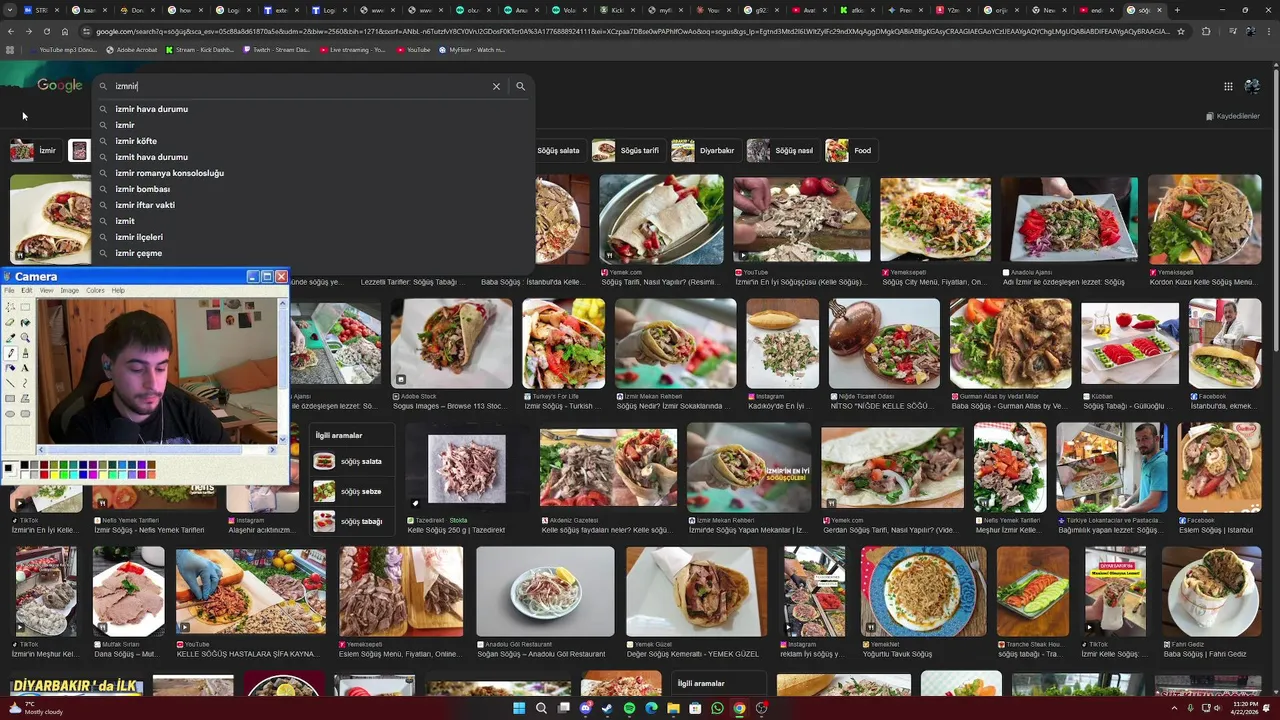Open the 'Kelle Söğüş 250 g' Tazedirekt image
The width and height of the screenshot is (1280, 720).
click(466, 469)
